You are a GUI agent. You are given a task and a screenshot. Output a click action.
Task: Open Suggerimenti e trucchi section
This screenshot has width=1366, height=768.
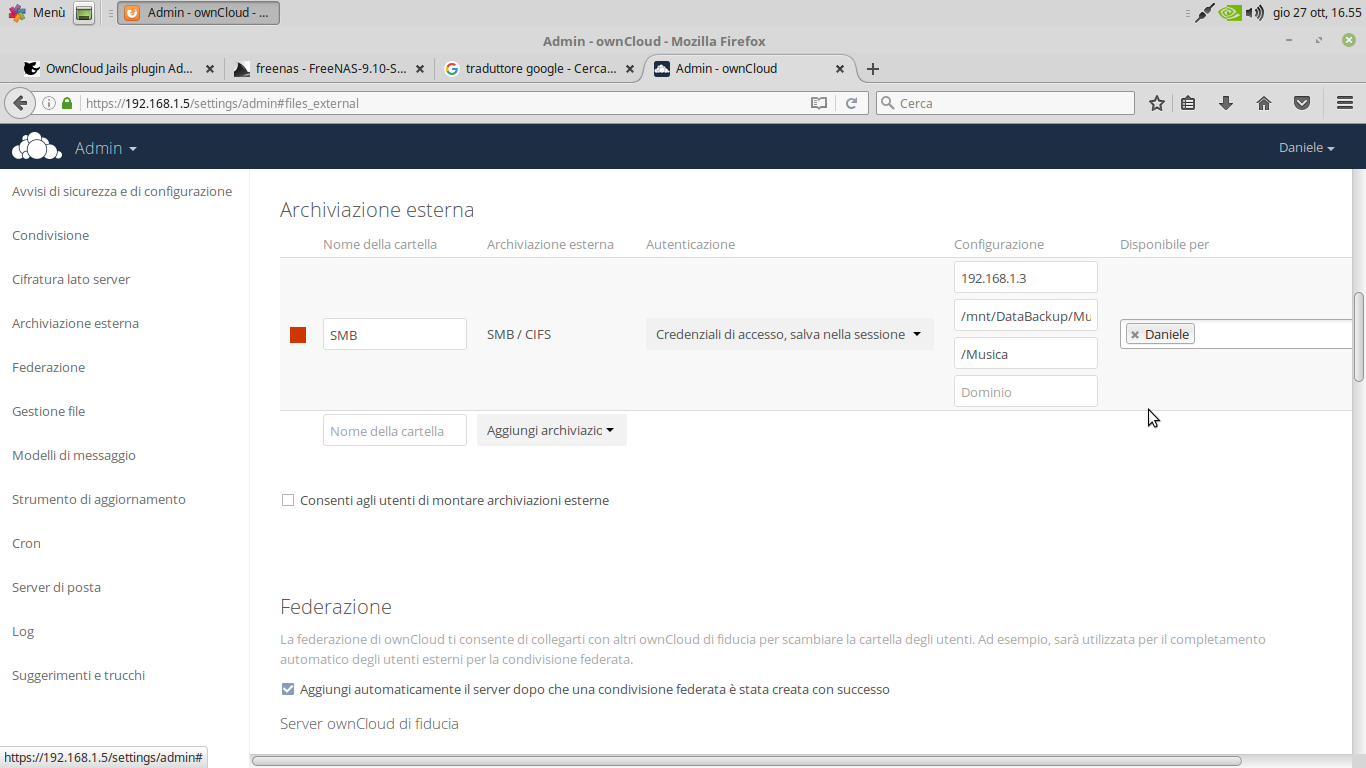click(x=78, y=675)
